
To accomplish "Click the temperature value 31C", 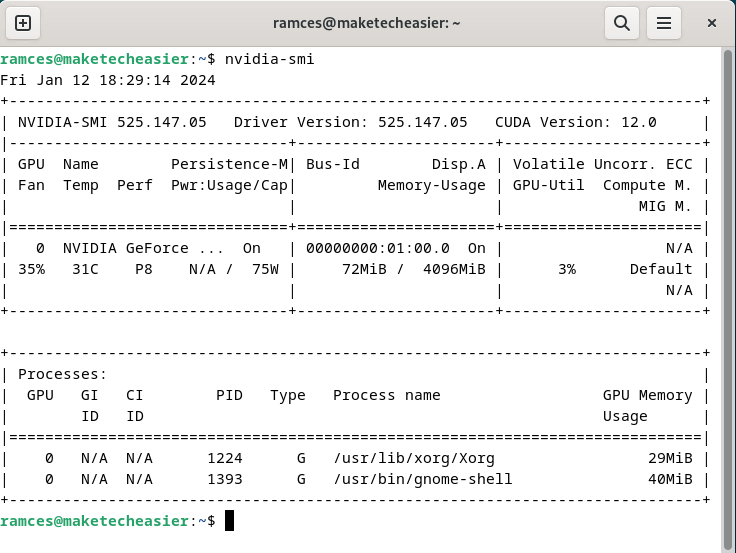I will 85,269.
